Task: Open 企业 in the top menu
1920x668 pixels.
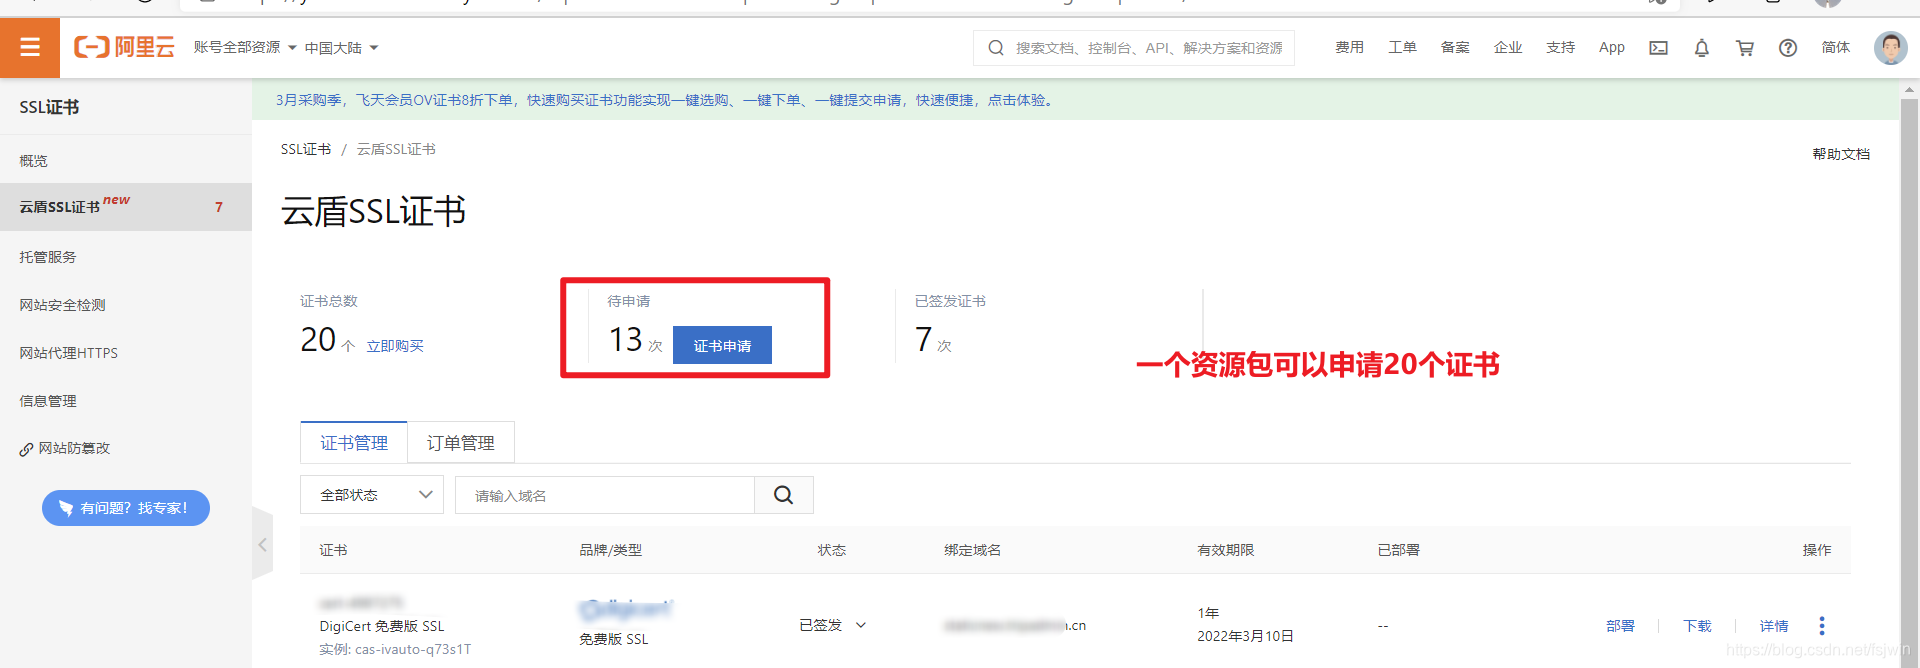Action: click(x=1507, y=47)
